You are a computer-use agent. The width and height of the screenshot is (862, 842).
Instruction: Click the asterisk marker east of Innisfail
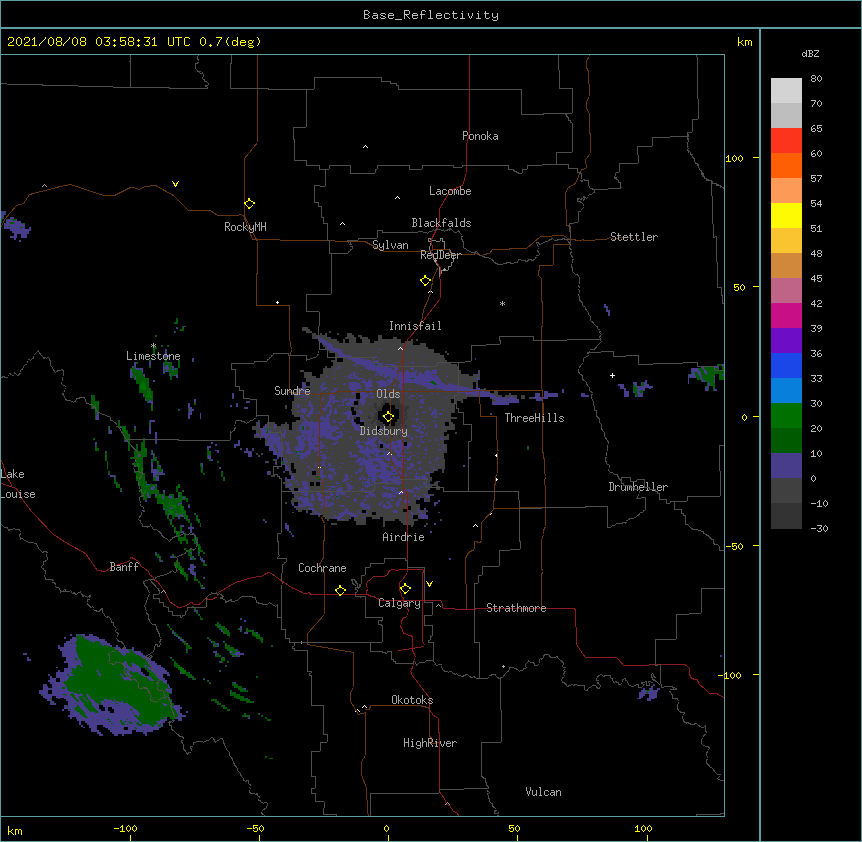(502, 303)
